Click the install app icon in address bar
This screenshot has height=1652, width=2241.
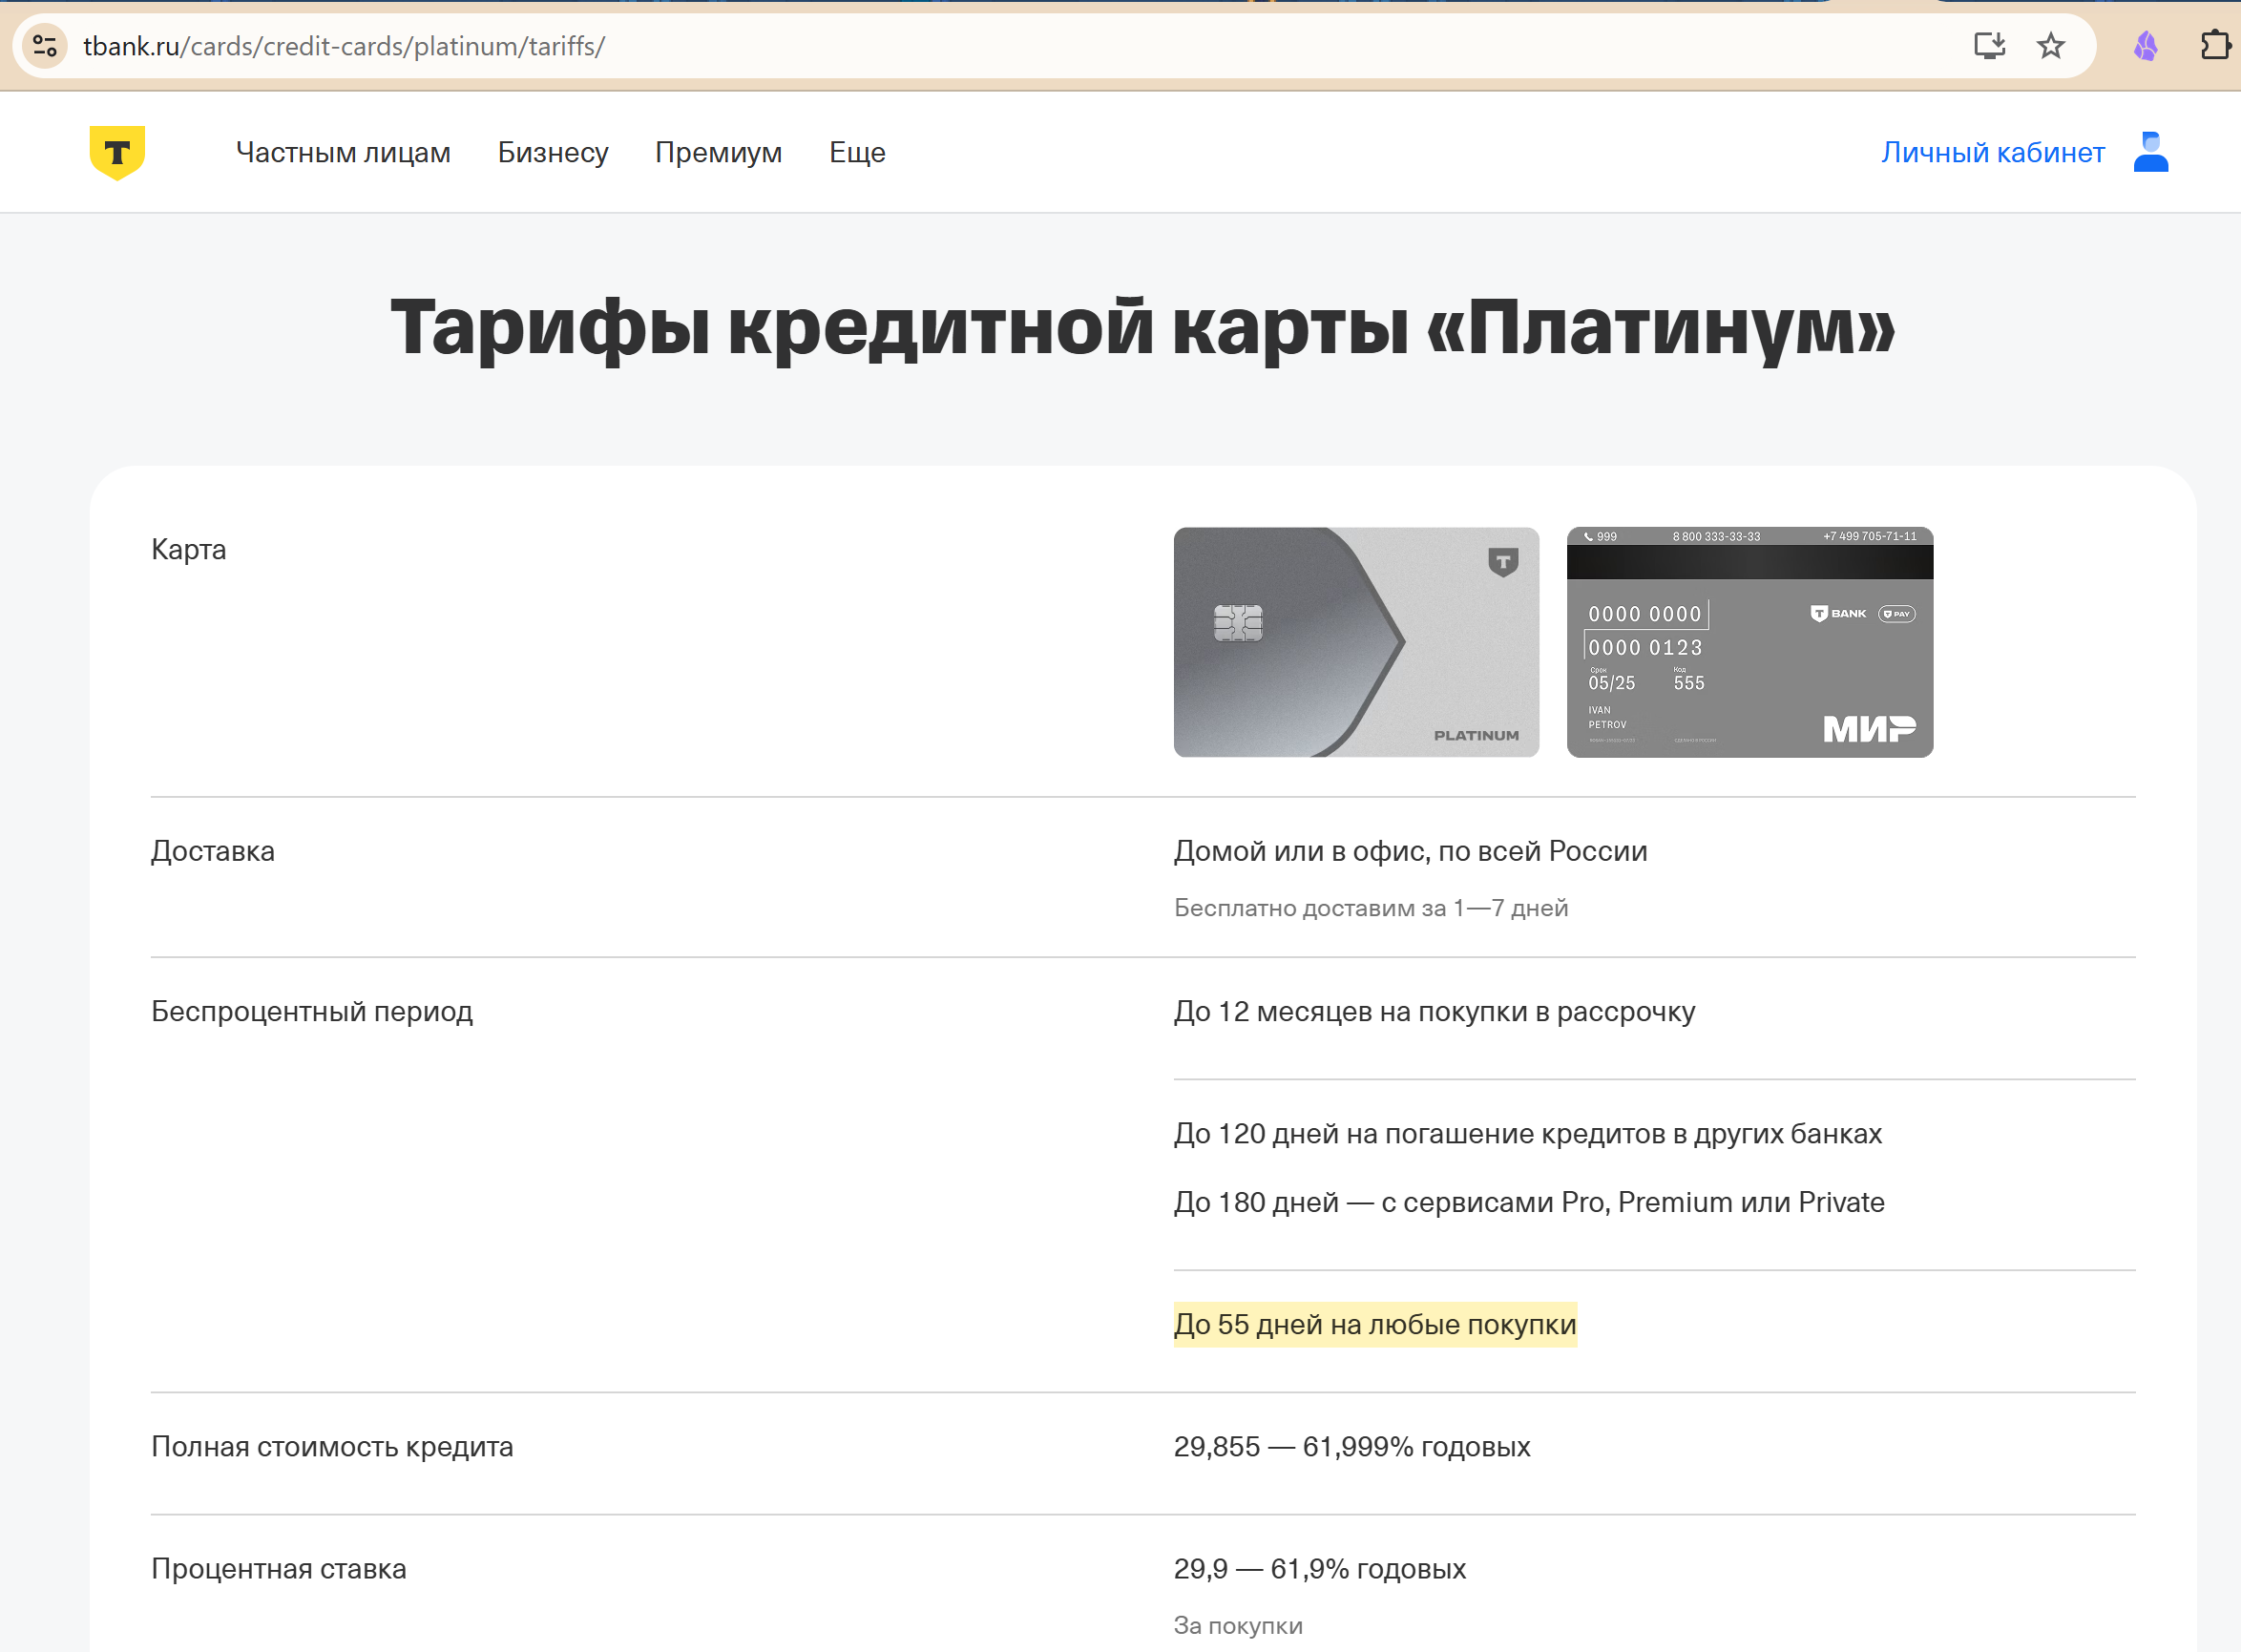pyautogui.click(x=1989, y=46)
